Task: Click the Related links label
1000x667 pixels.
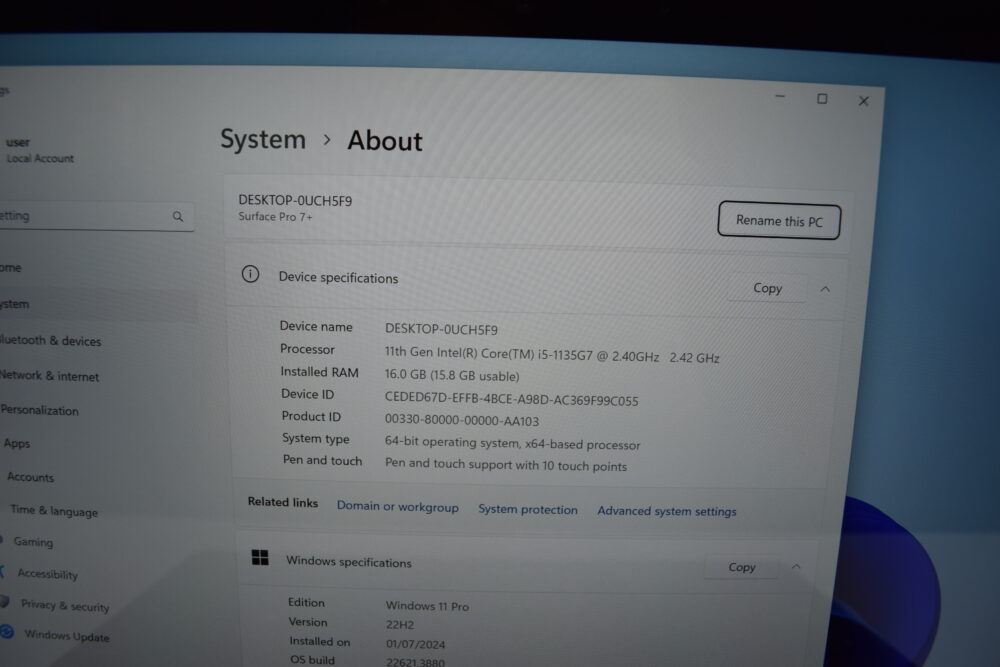Action: pos(283,502)
